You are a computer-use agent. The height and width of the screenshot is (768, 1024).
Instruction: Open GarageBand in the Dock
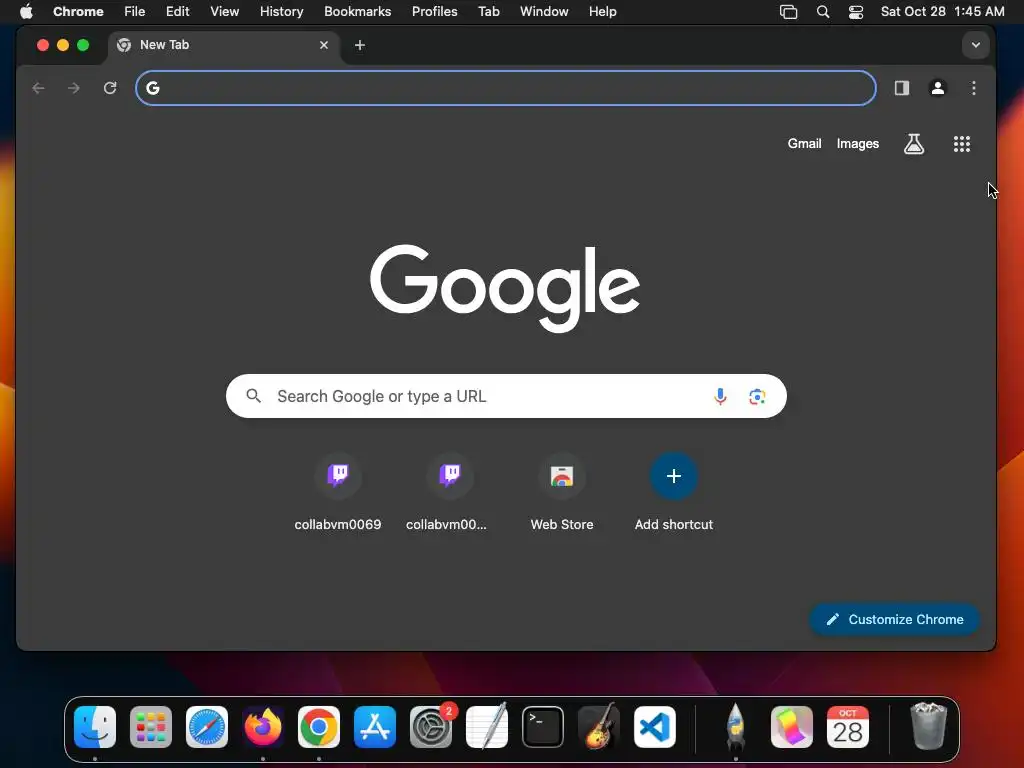pyautogui.click(x=599, y=727)
